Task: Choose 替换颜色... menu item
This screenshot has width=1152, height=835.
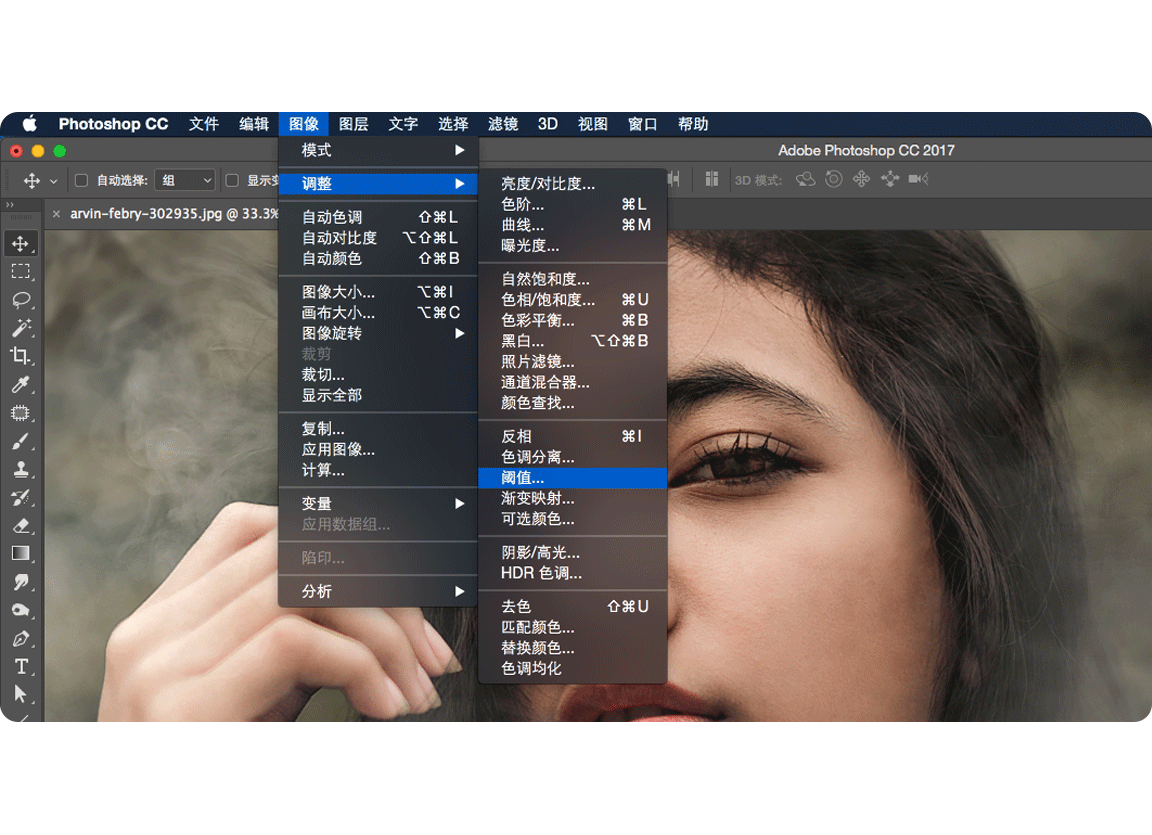Action: coord(572,648)
